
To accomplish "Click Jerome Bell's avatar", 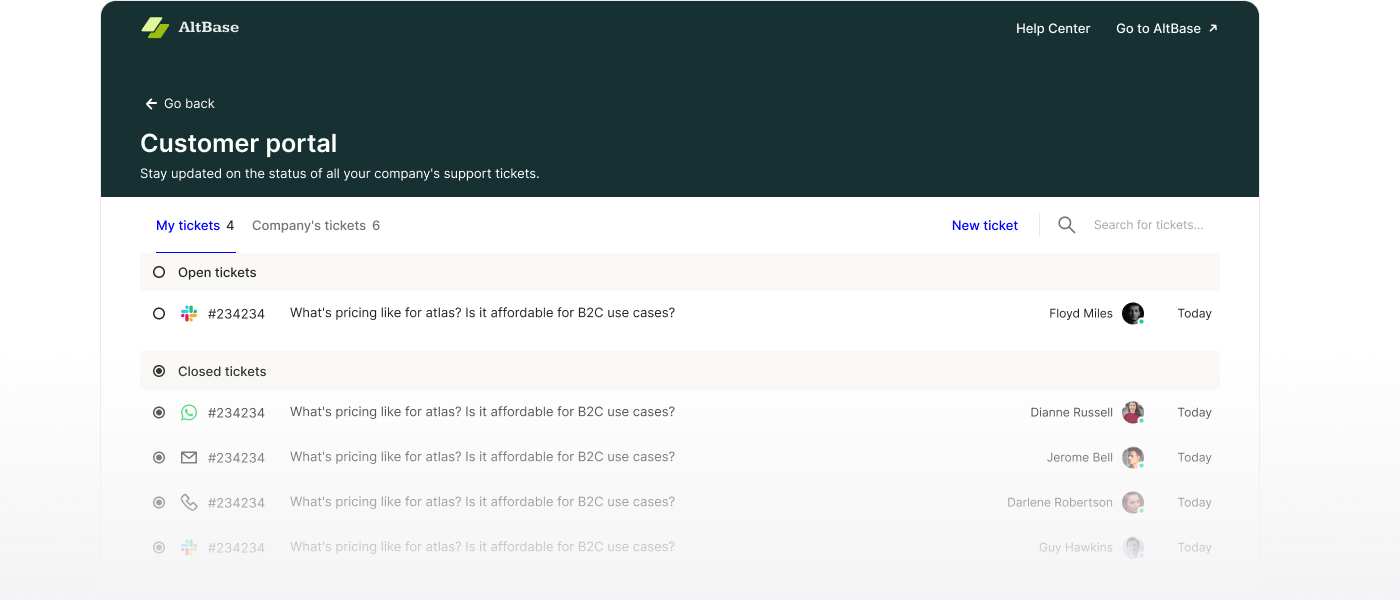I will [1133, 457].
